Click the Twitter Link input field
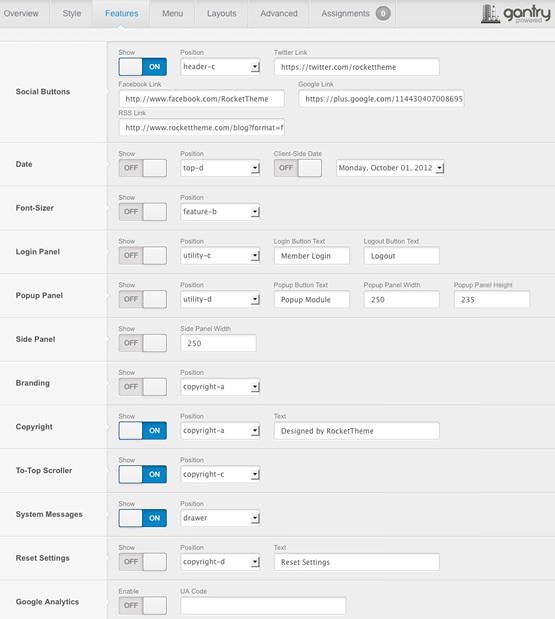555x619 pixels. [356, 67]
